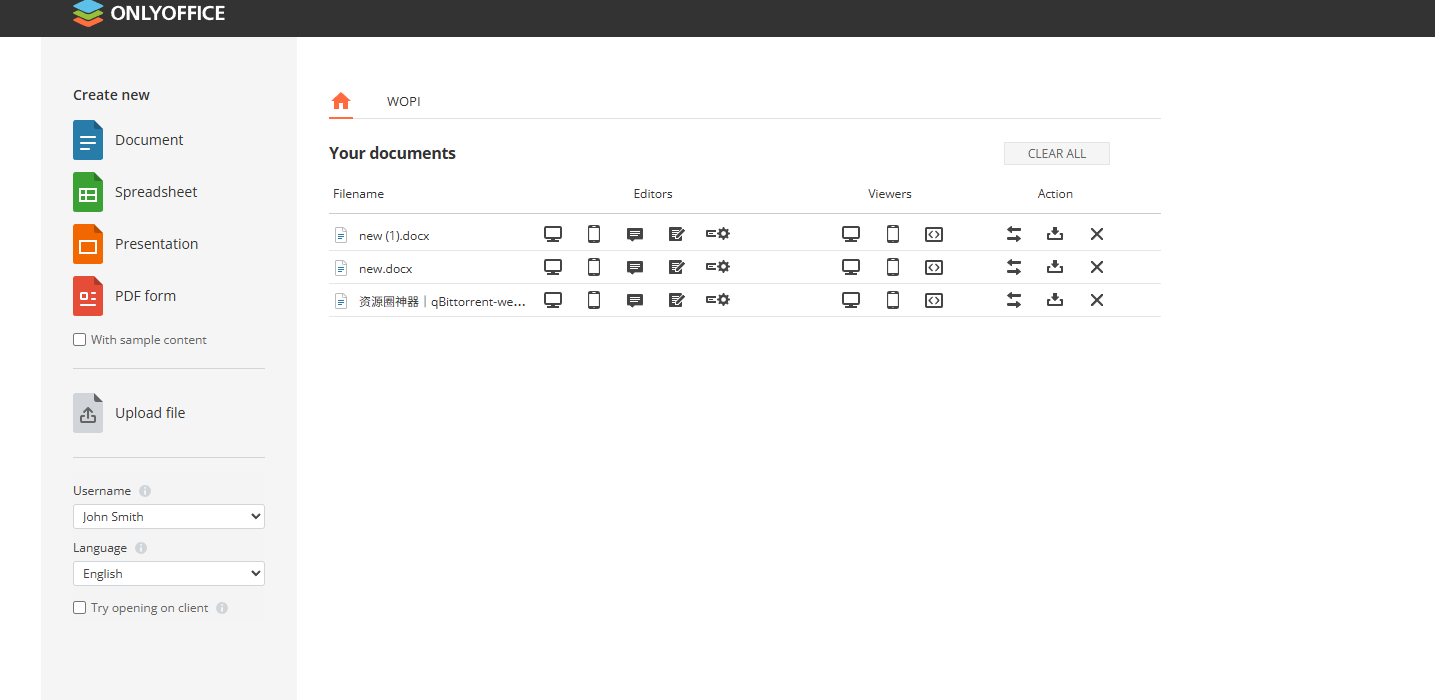1435x700 pixels.
Task: Click the new.docx filename
Action: pyautogui.click(x=385, y=269)
